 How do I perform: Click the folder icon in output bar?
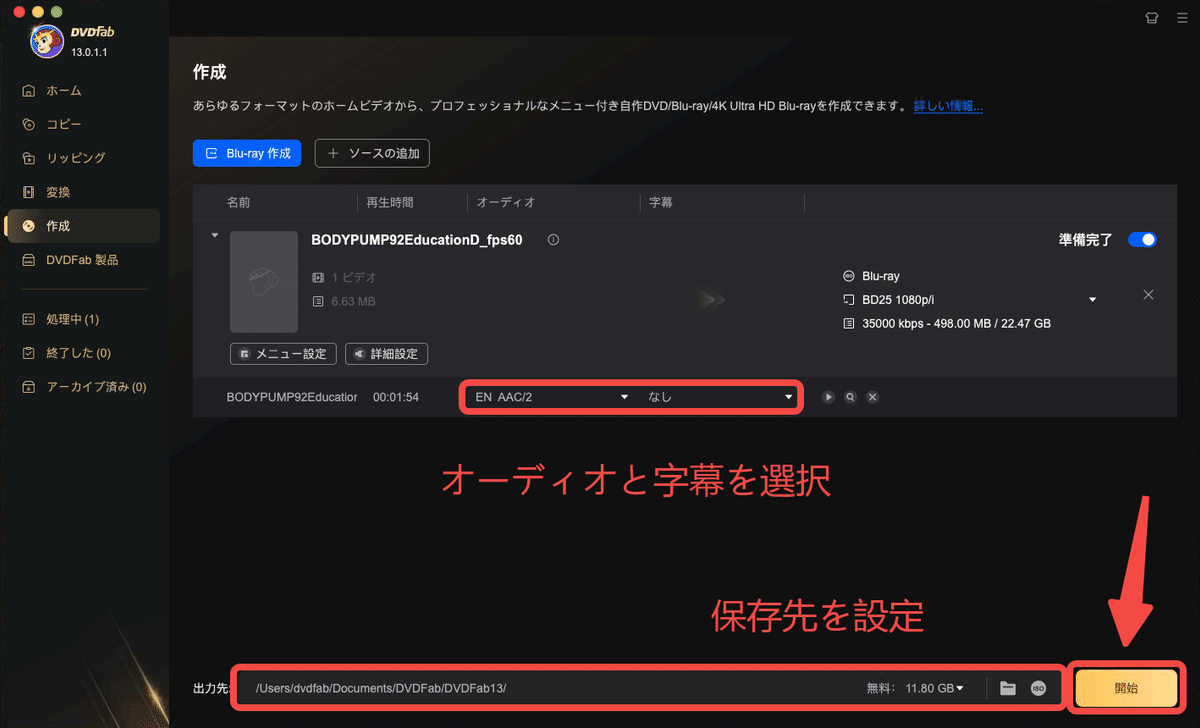pyautogui.click(x=1008, y=688)
